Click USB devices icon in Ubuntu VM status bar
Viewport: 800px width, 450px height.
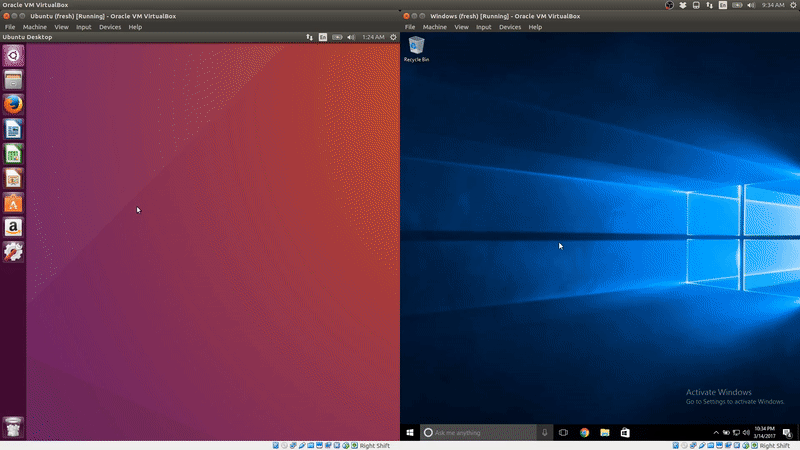302,445
